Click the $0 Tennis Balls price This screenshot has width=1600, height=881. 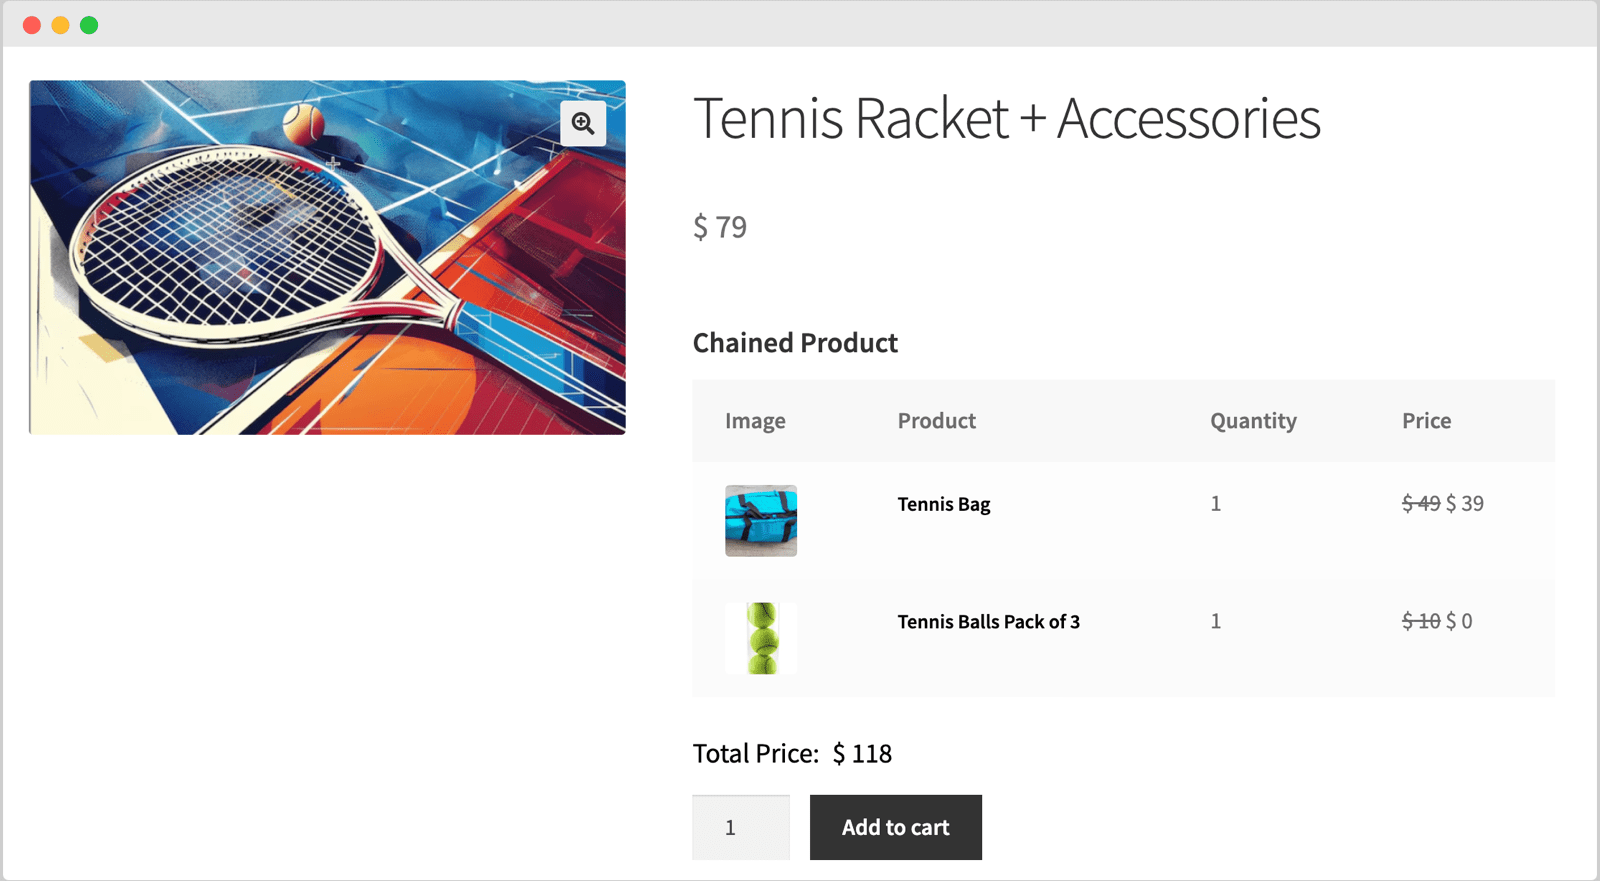(x=1460, y=621)
